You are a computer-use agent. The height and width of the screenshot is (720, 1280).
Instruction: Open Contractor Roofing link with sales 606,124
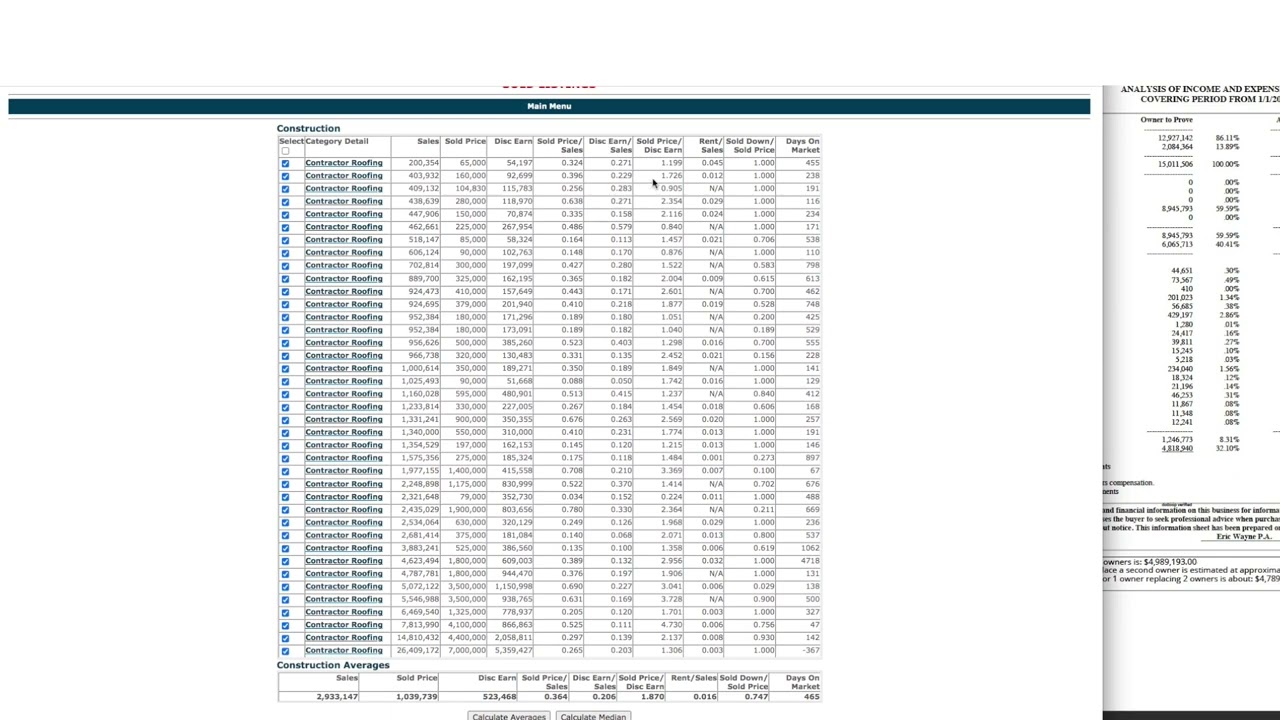coord(344,252)
